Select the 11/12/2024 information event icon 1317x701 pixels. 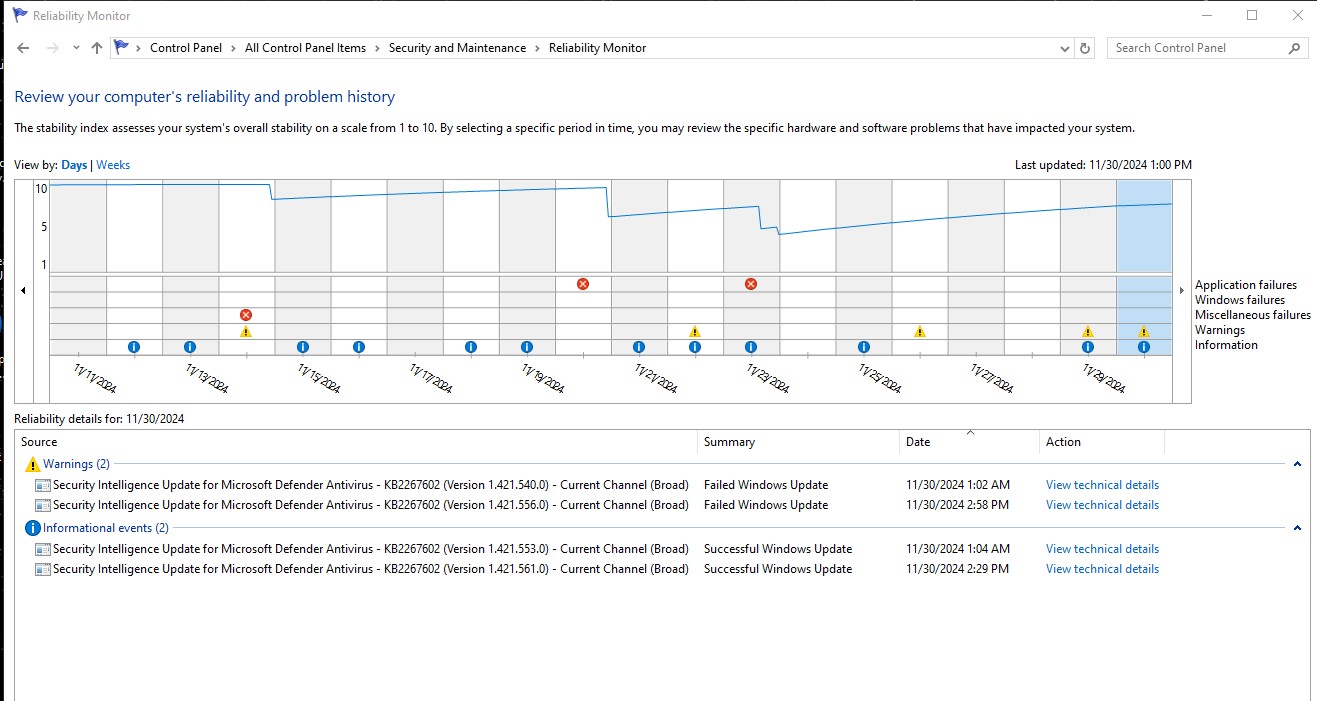(x=134, y=347)
